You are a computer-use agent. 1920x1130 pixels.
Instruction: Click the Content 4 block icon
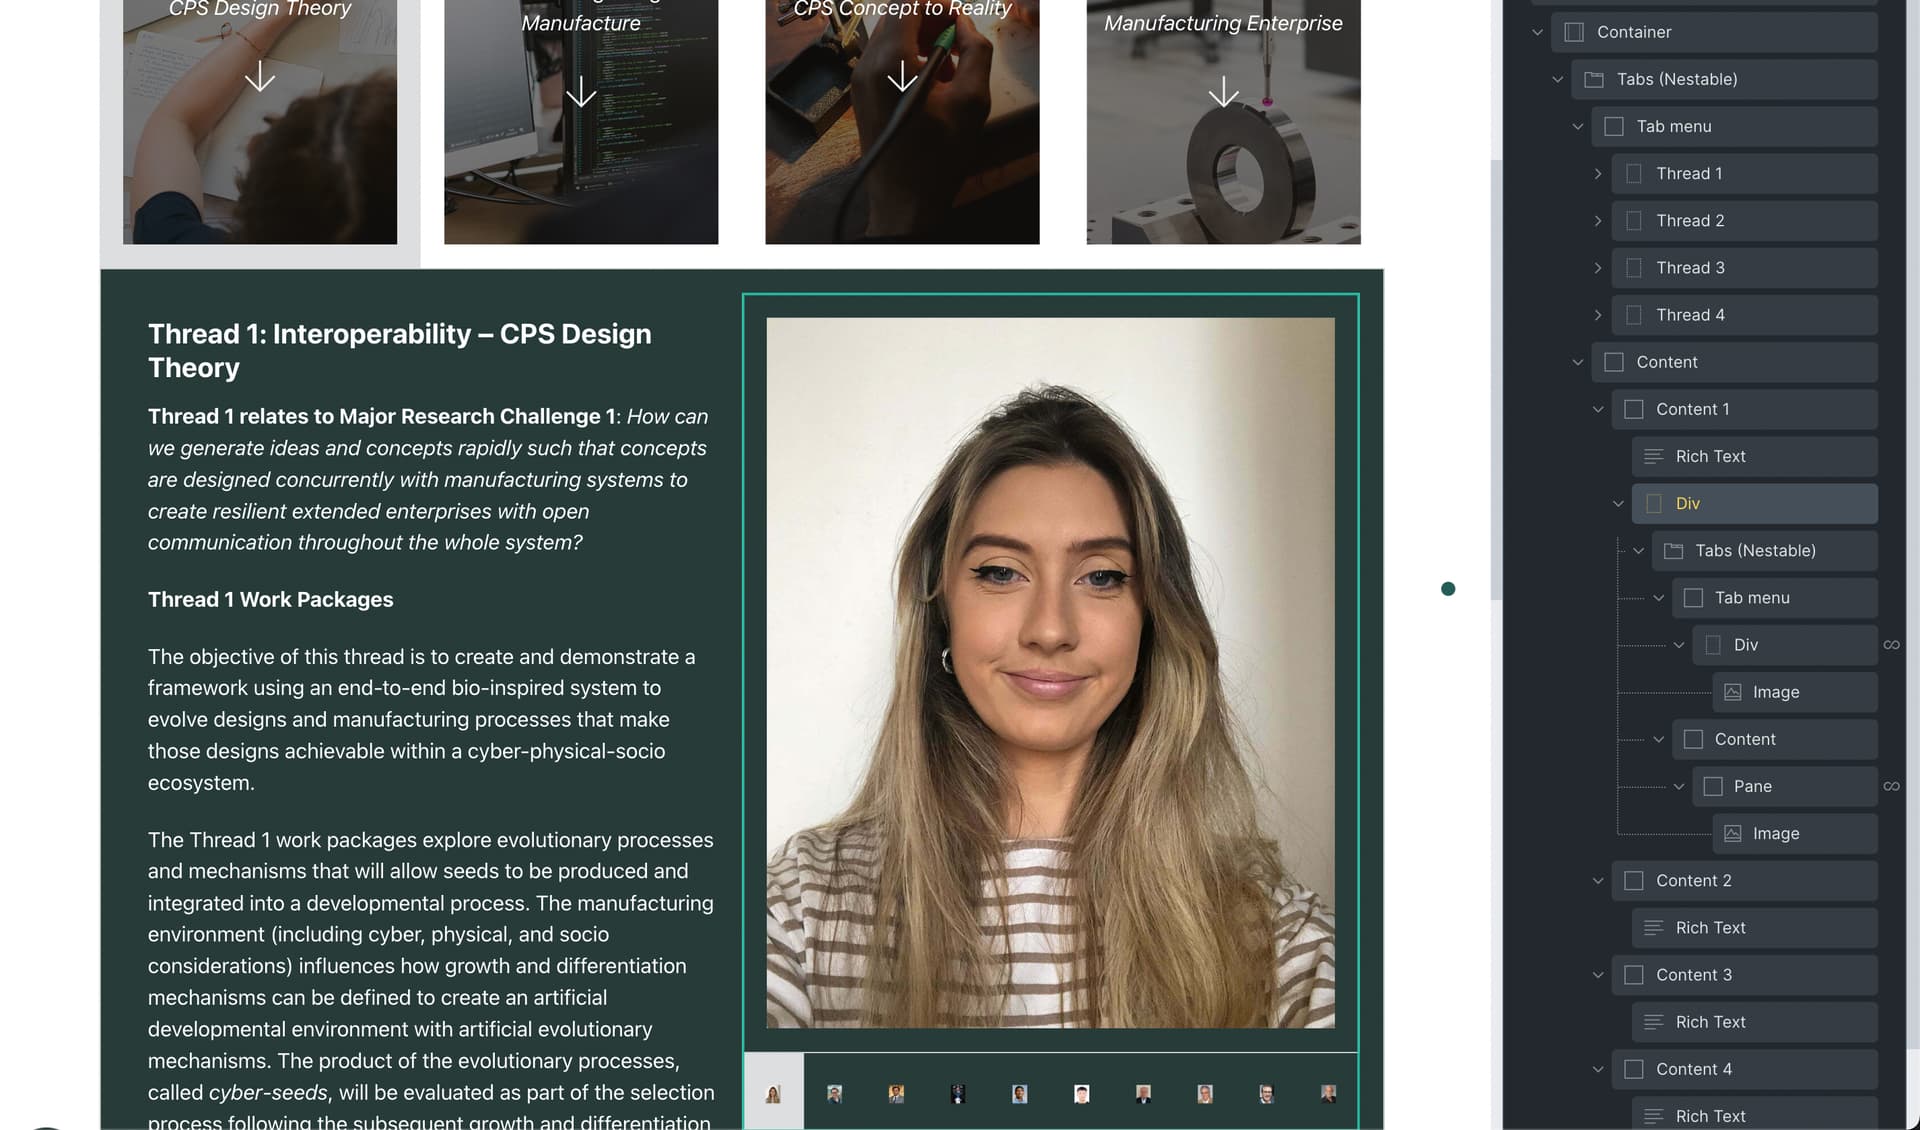(1633, 1069)
